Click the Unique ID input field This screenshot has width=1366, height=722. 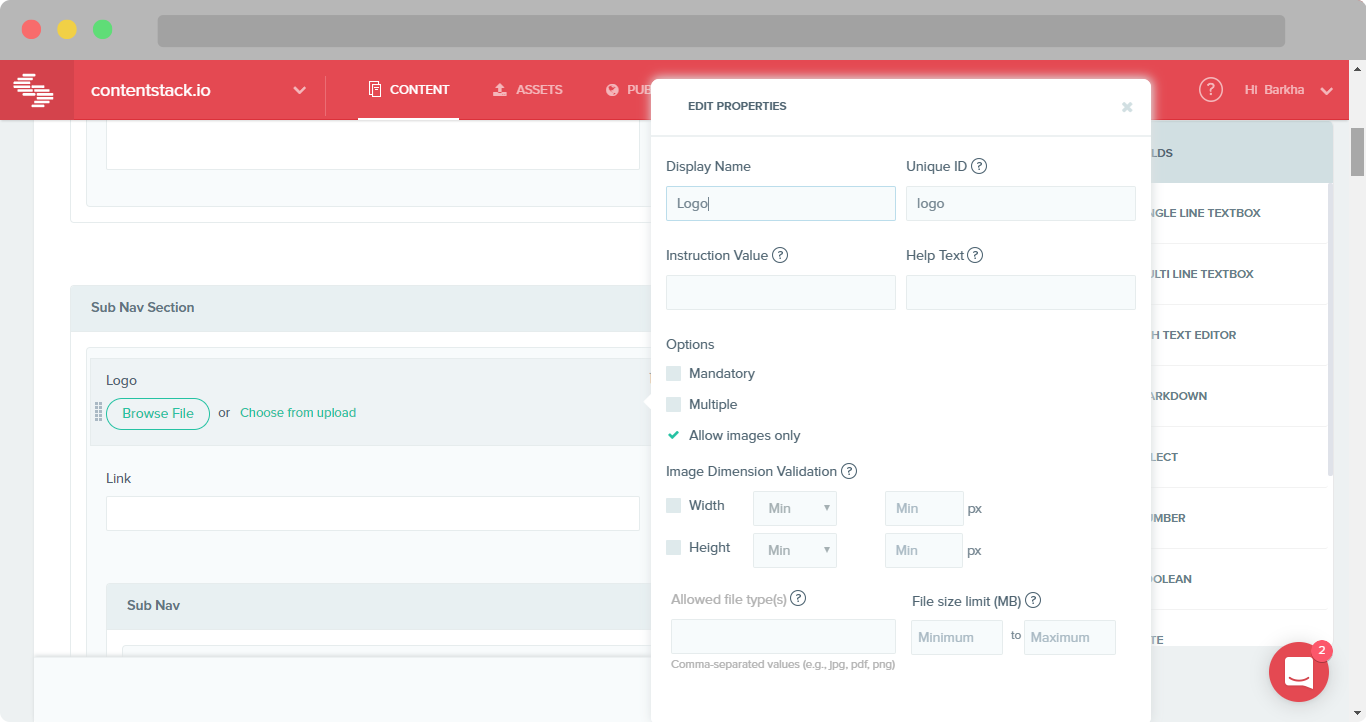tap(1021, 203)
